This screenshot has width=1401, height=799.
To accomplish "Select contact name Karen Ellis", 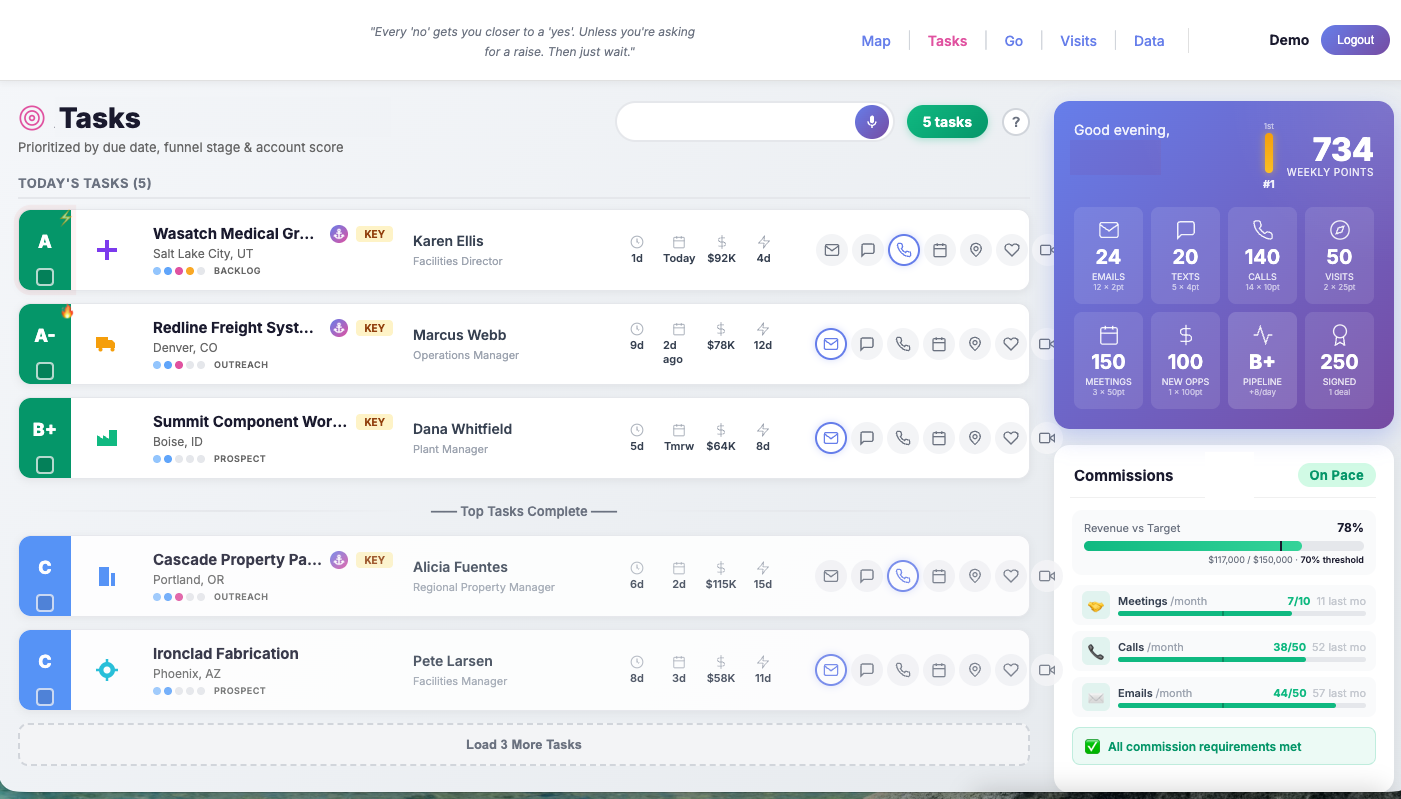I will pos(448,241).
